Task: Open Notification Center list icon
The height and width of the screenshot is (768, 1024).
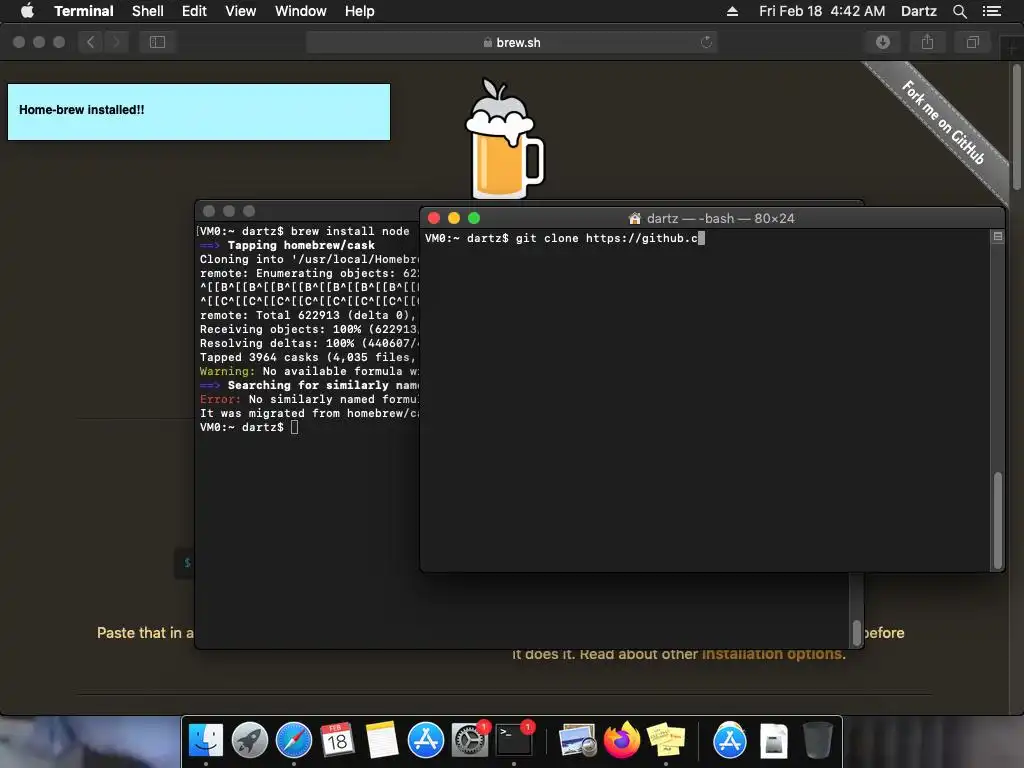Action: [x=991, y=11]
